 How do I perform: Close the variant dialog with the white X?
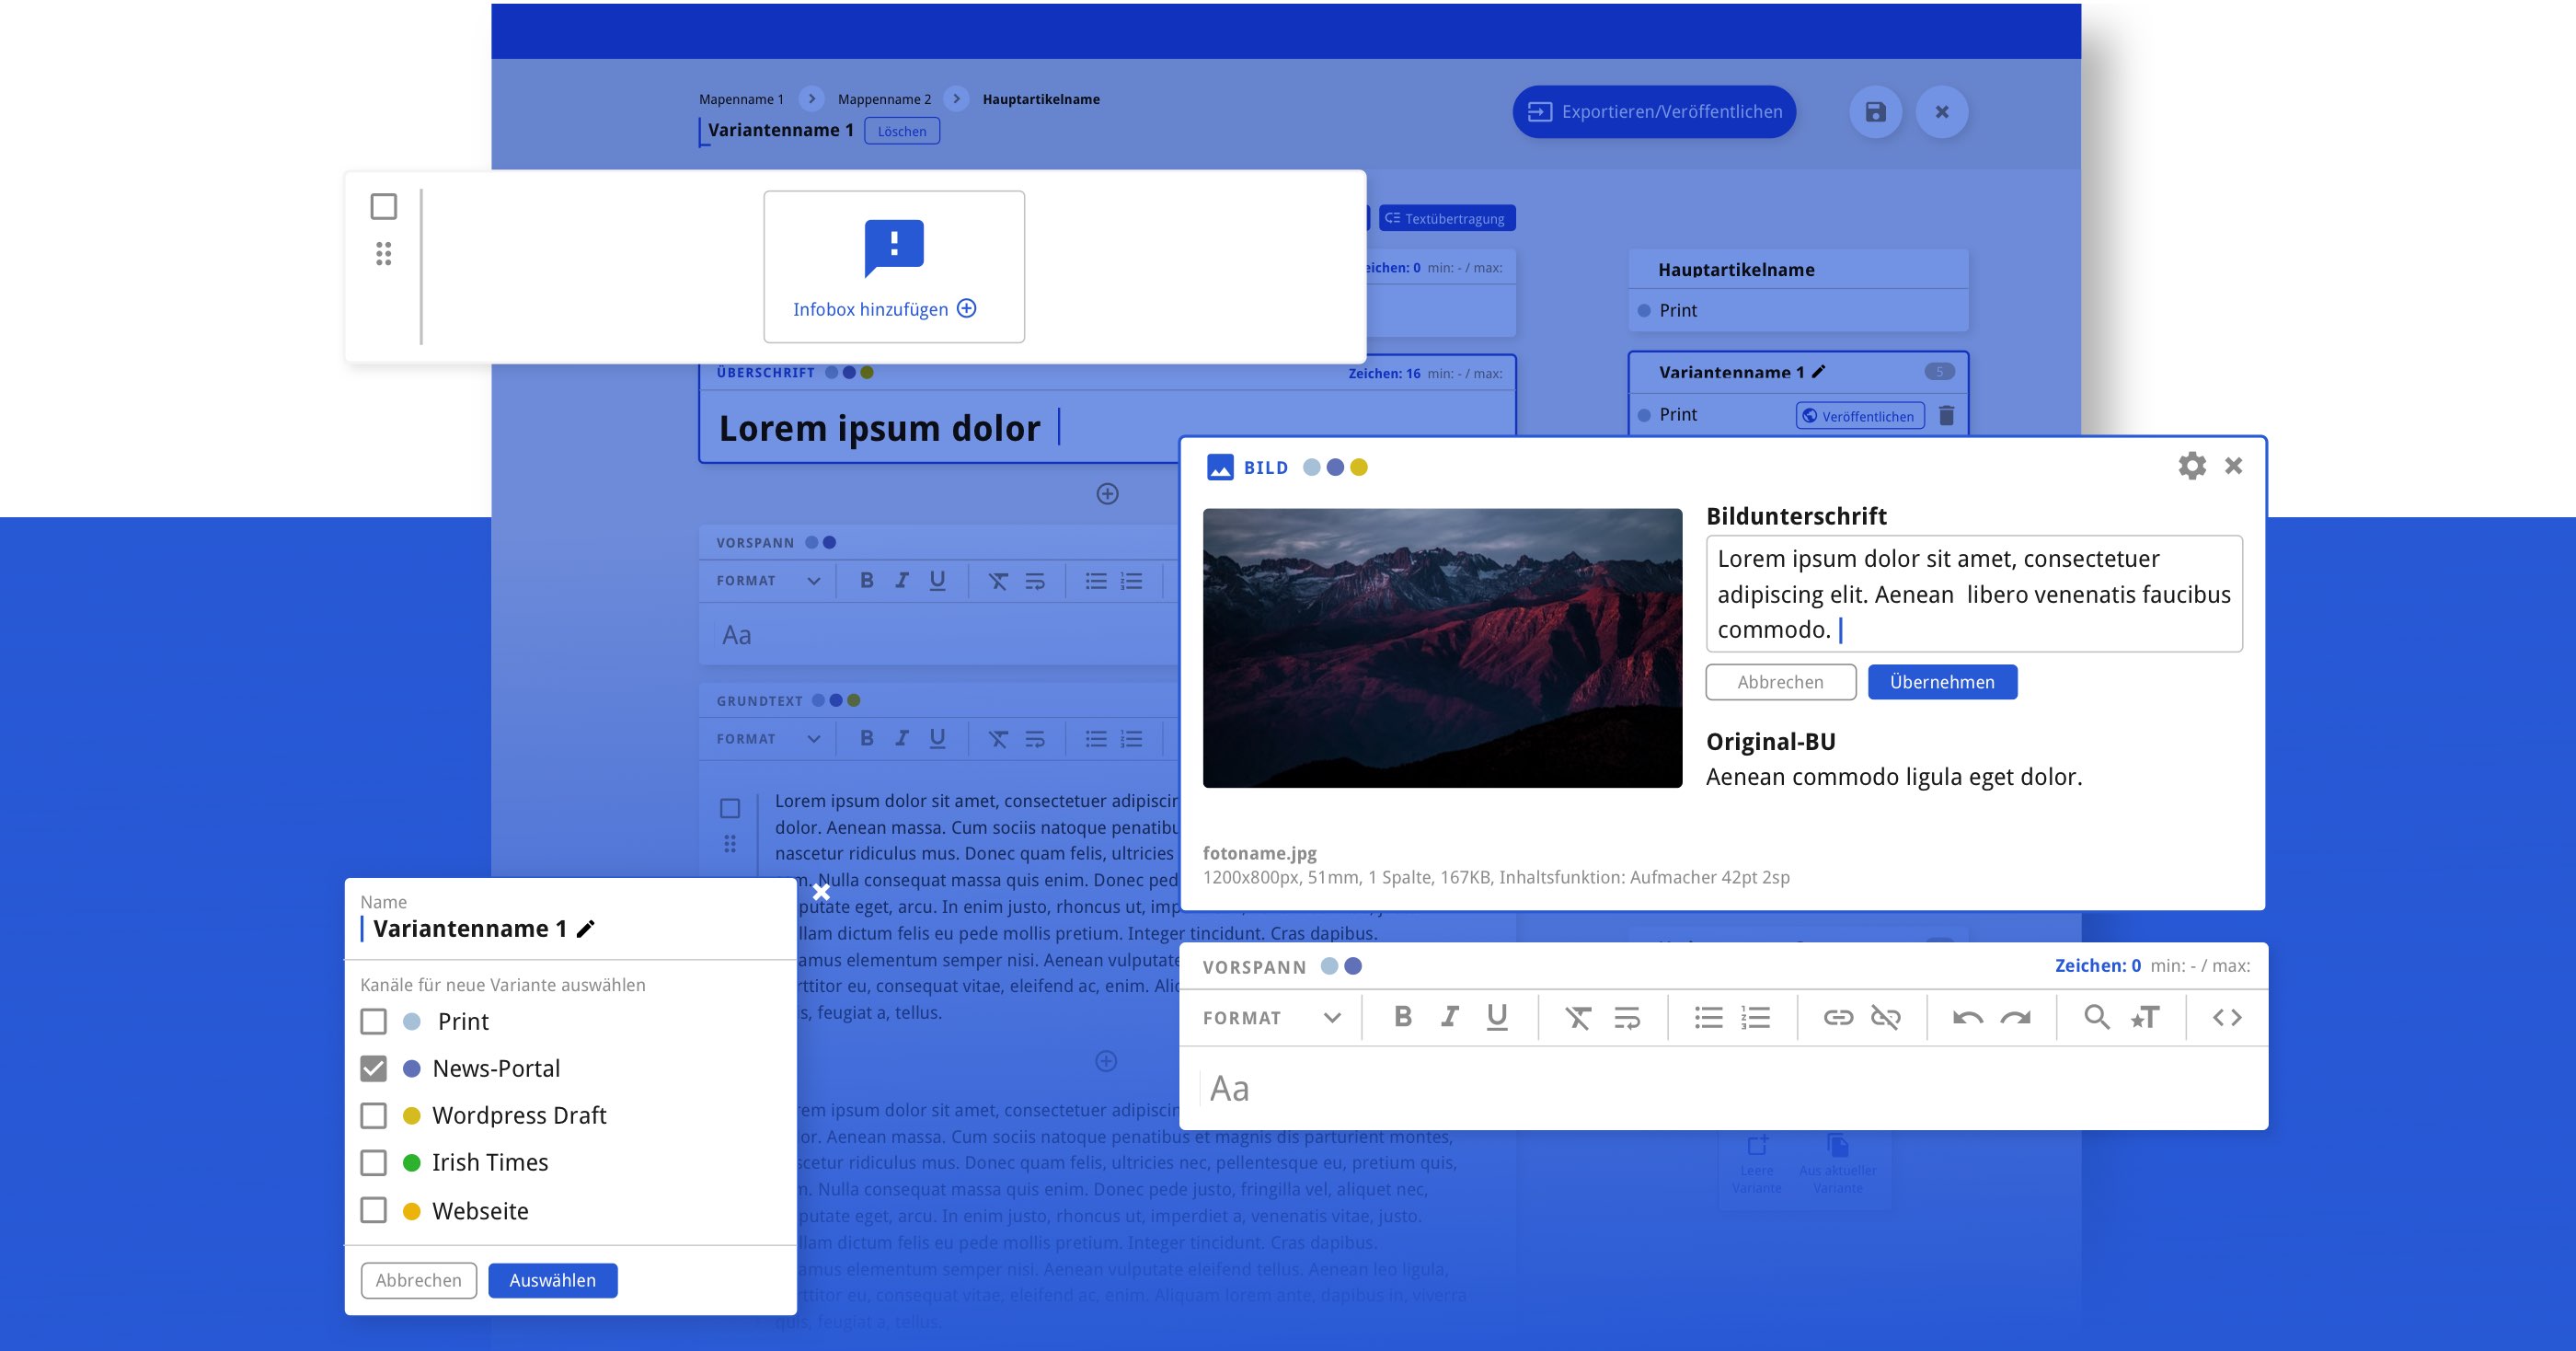click(x=821, y=891)
